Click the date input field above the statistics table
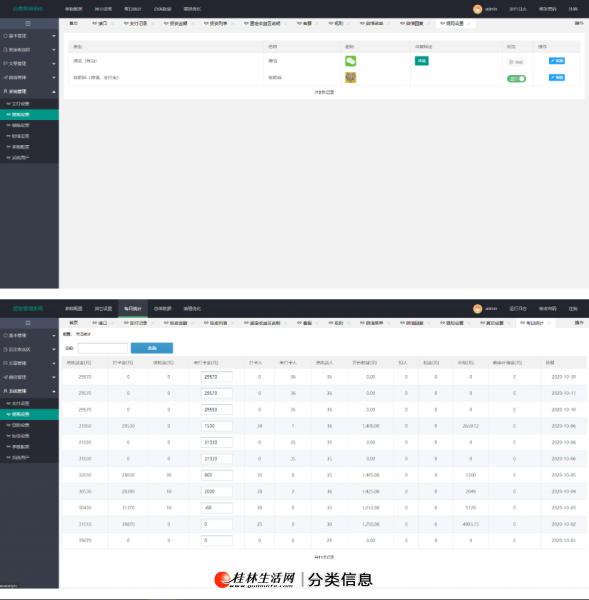Screen dimensions: 589x600 103,348
